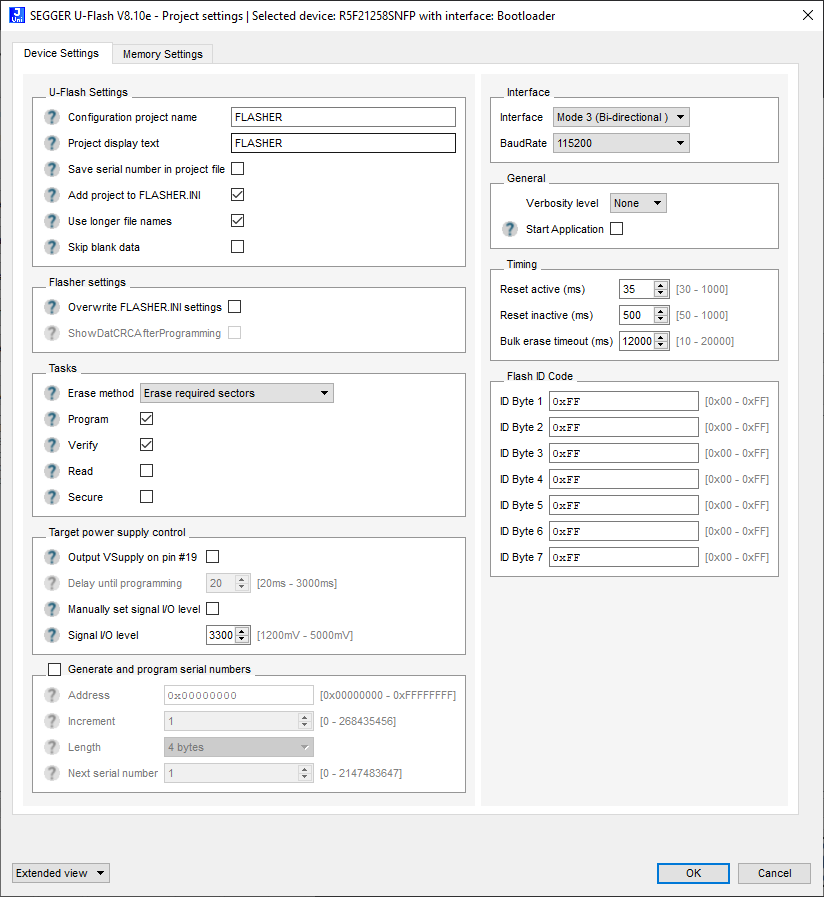Increase Signal I/O level value
The image size is (824, 897).
click(242, 631)
